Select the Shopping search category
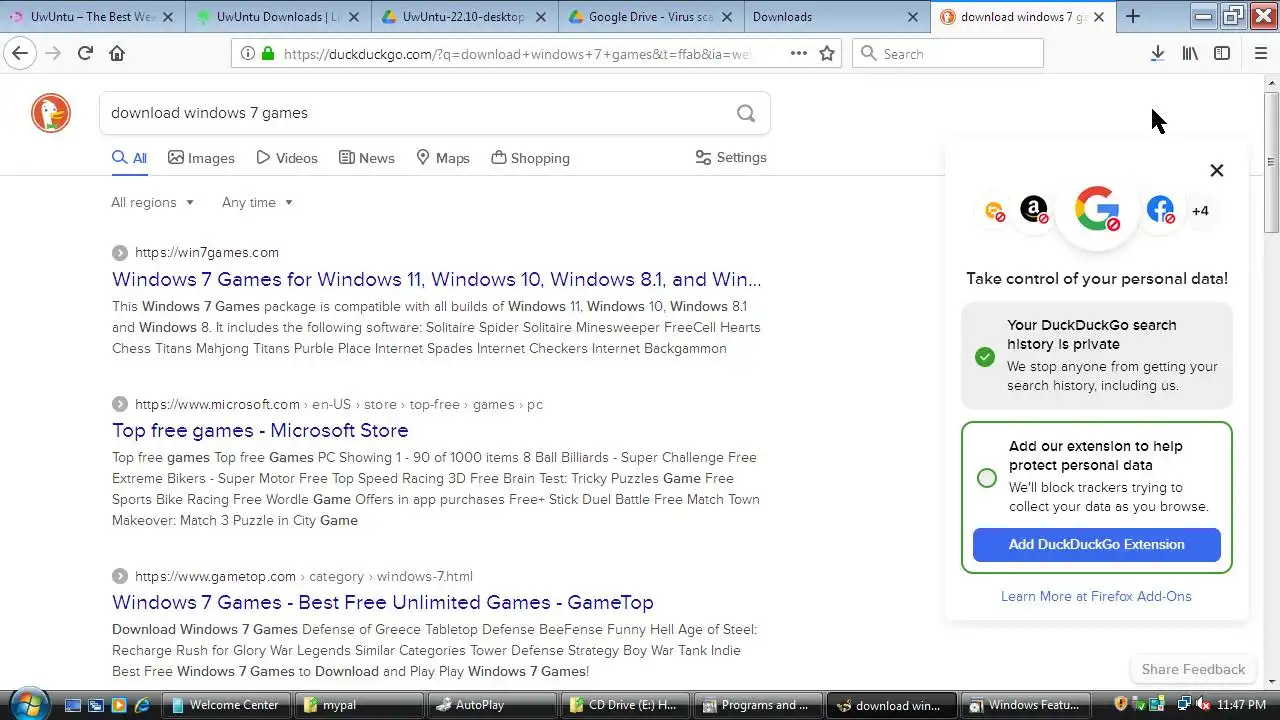The height and width of the screenshot is (720, 1280). [x=531, y=158]
